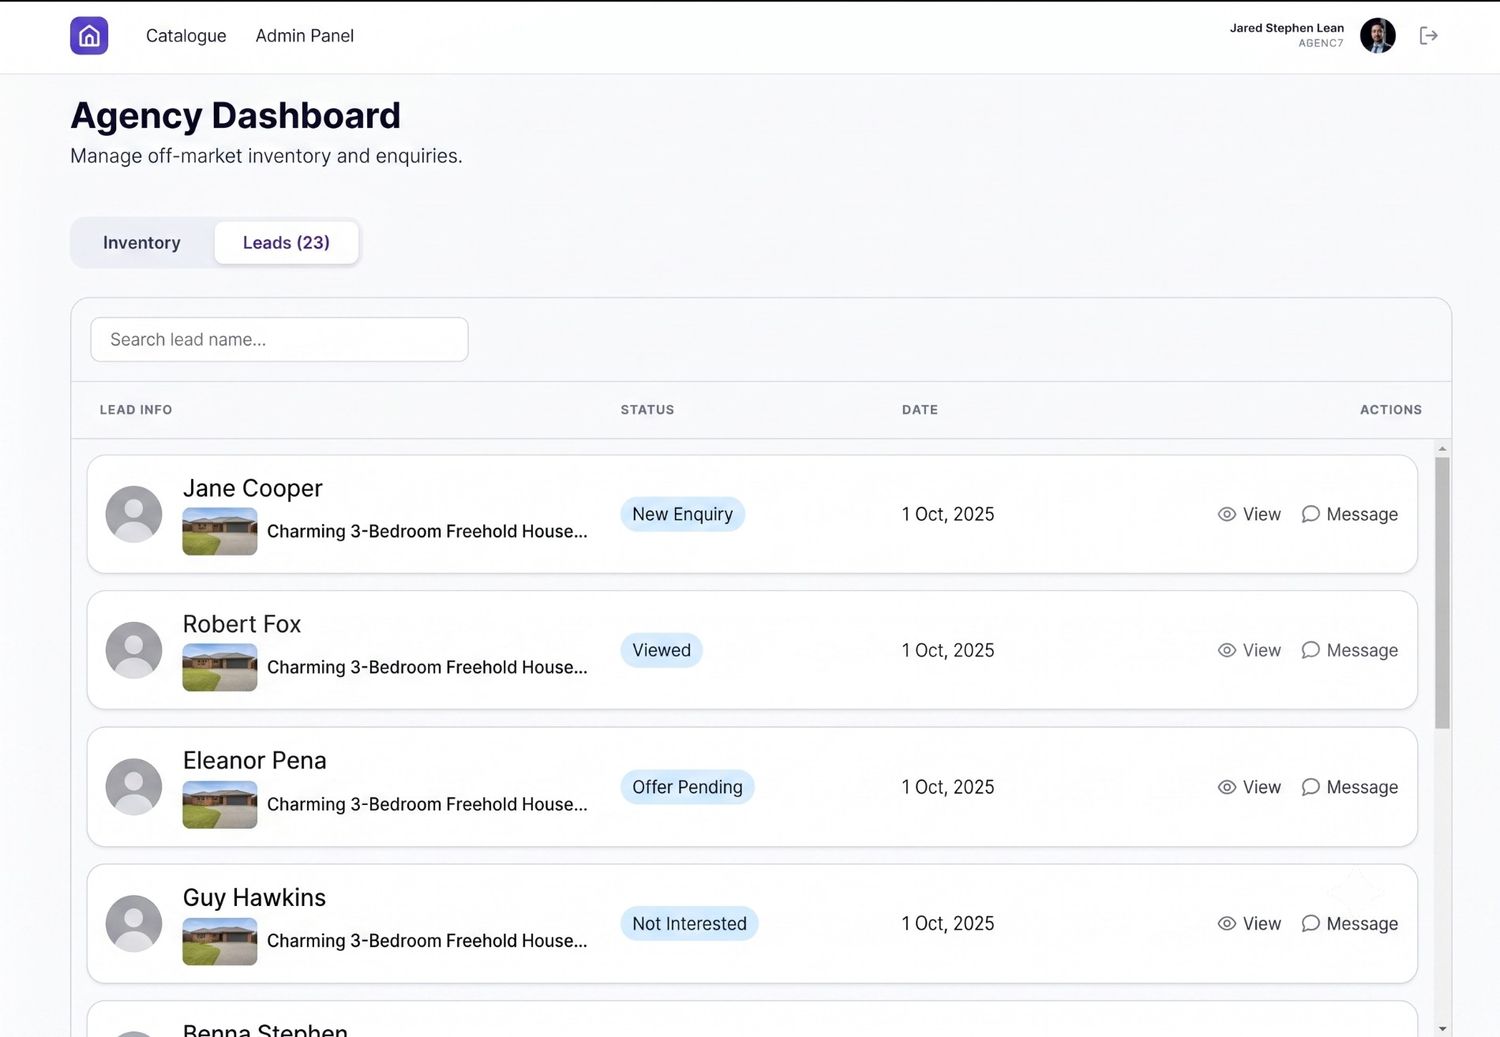Click Robert Fox's property title text
The height and width of the screenshot is (1037, 1500).
pos(427,667)
